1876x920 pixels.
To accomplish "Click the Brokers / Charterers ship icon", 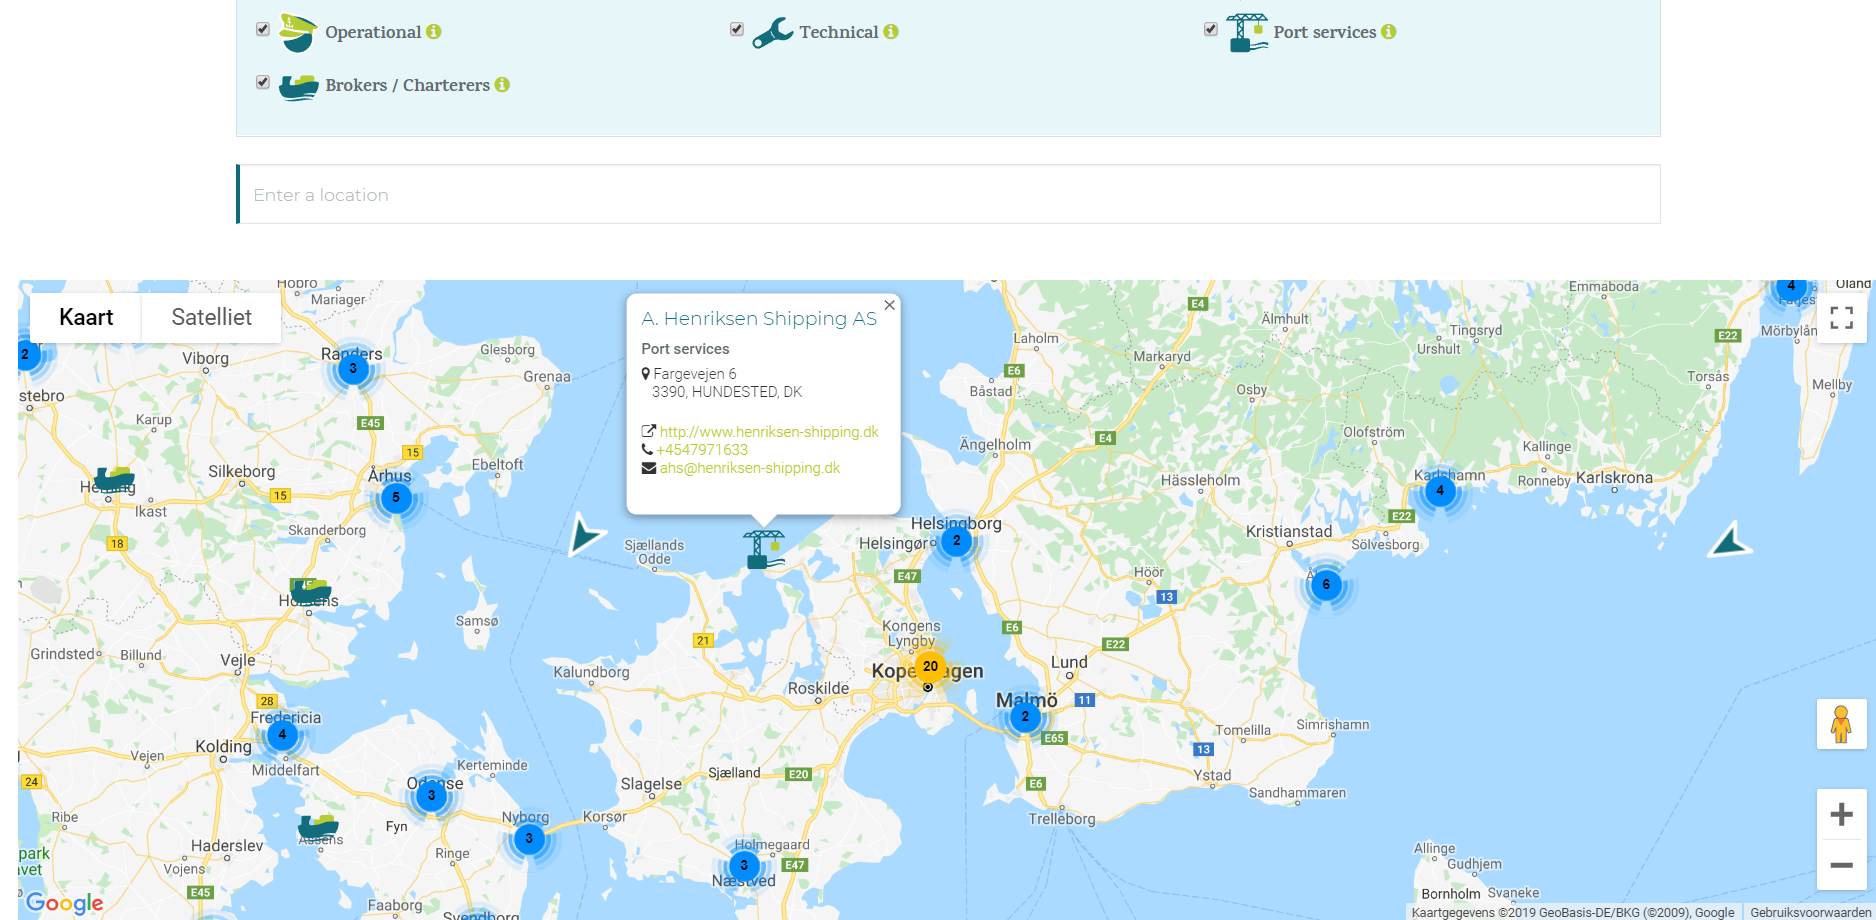I will (298, 87).
